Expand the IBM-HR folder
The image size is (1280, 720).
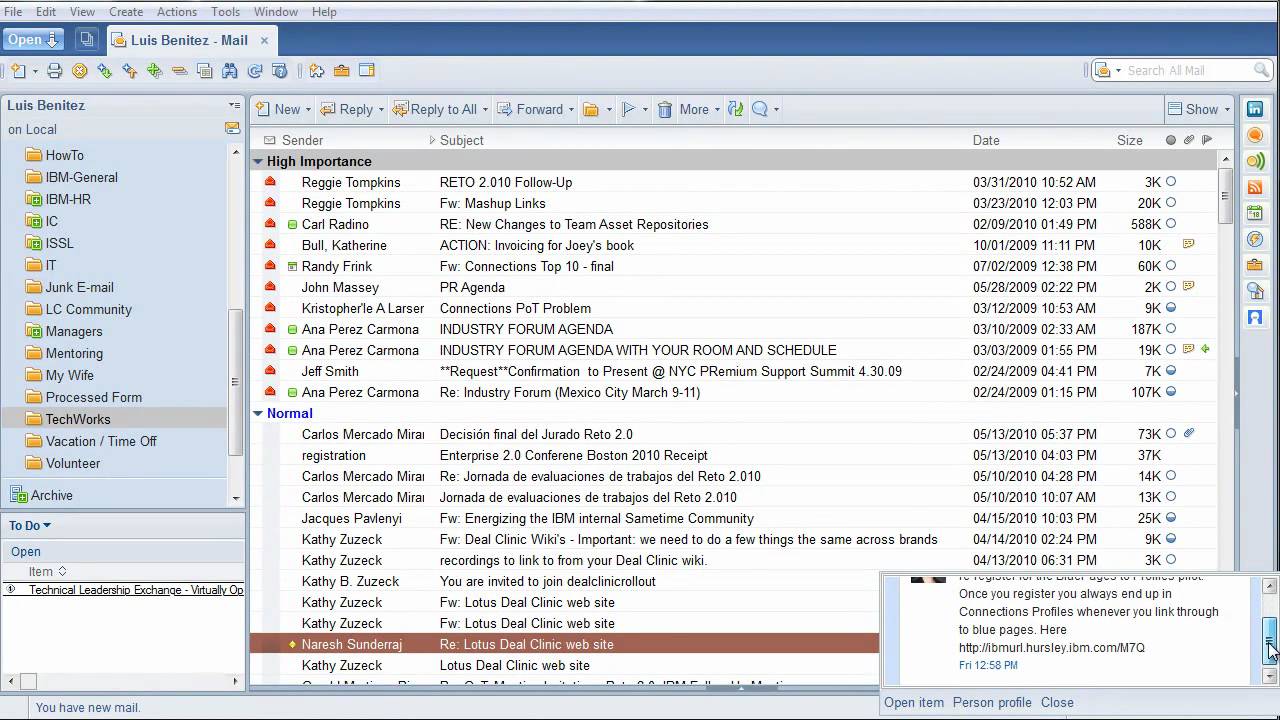pyautogui.click(x=34, y=199)
